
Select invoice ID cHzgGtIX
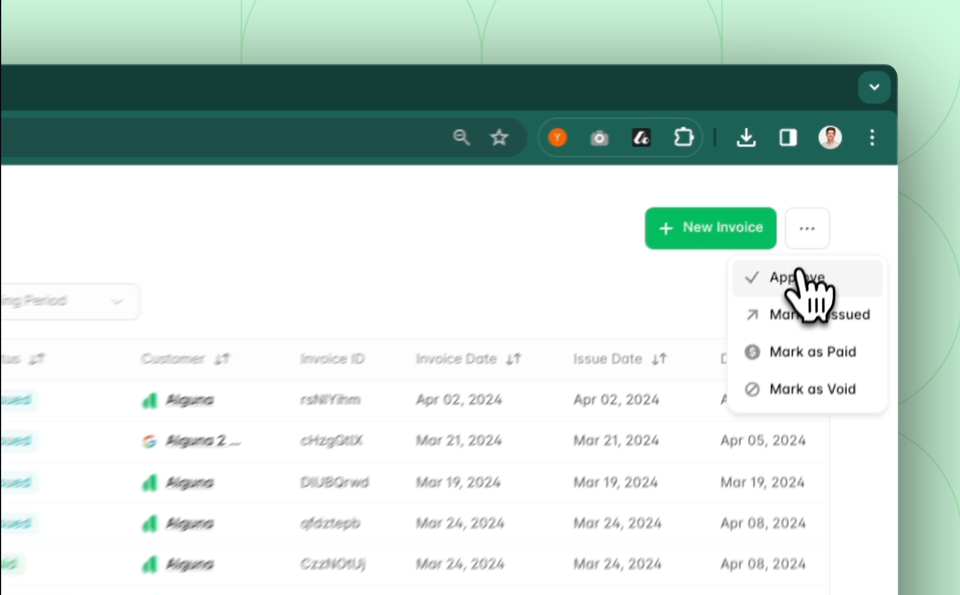pyautogui.click(x=331, y=441)
